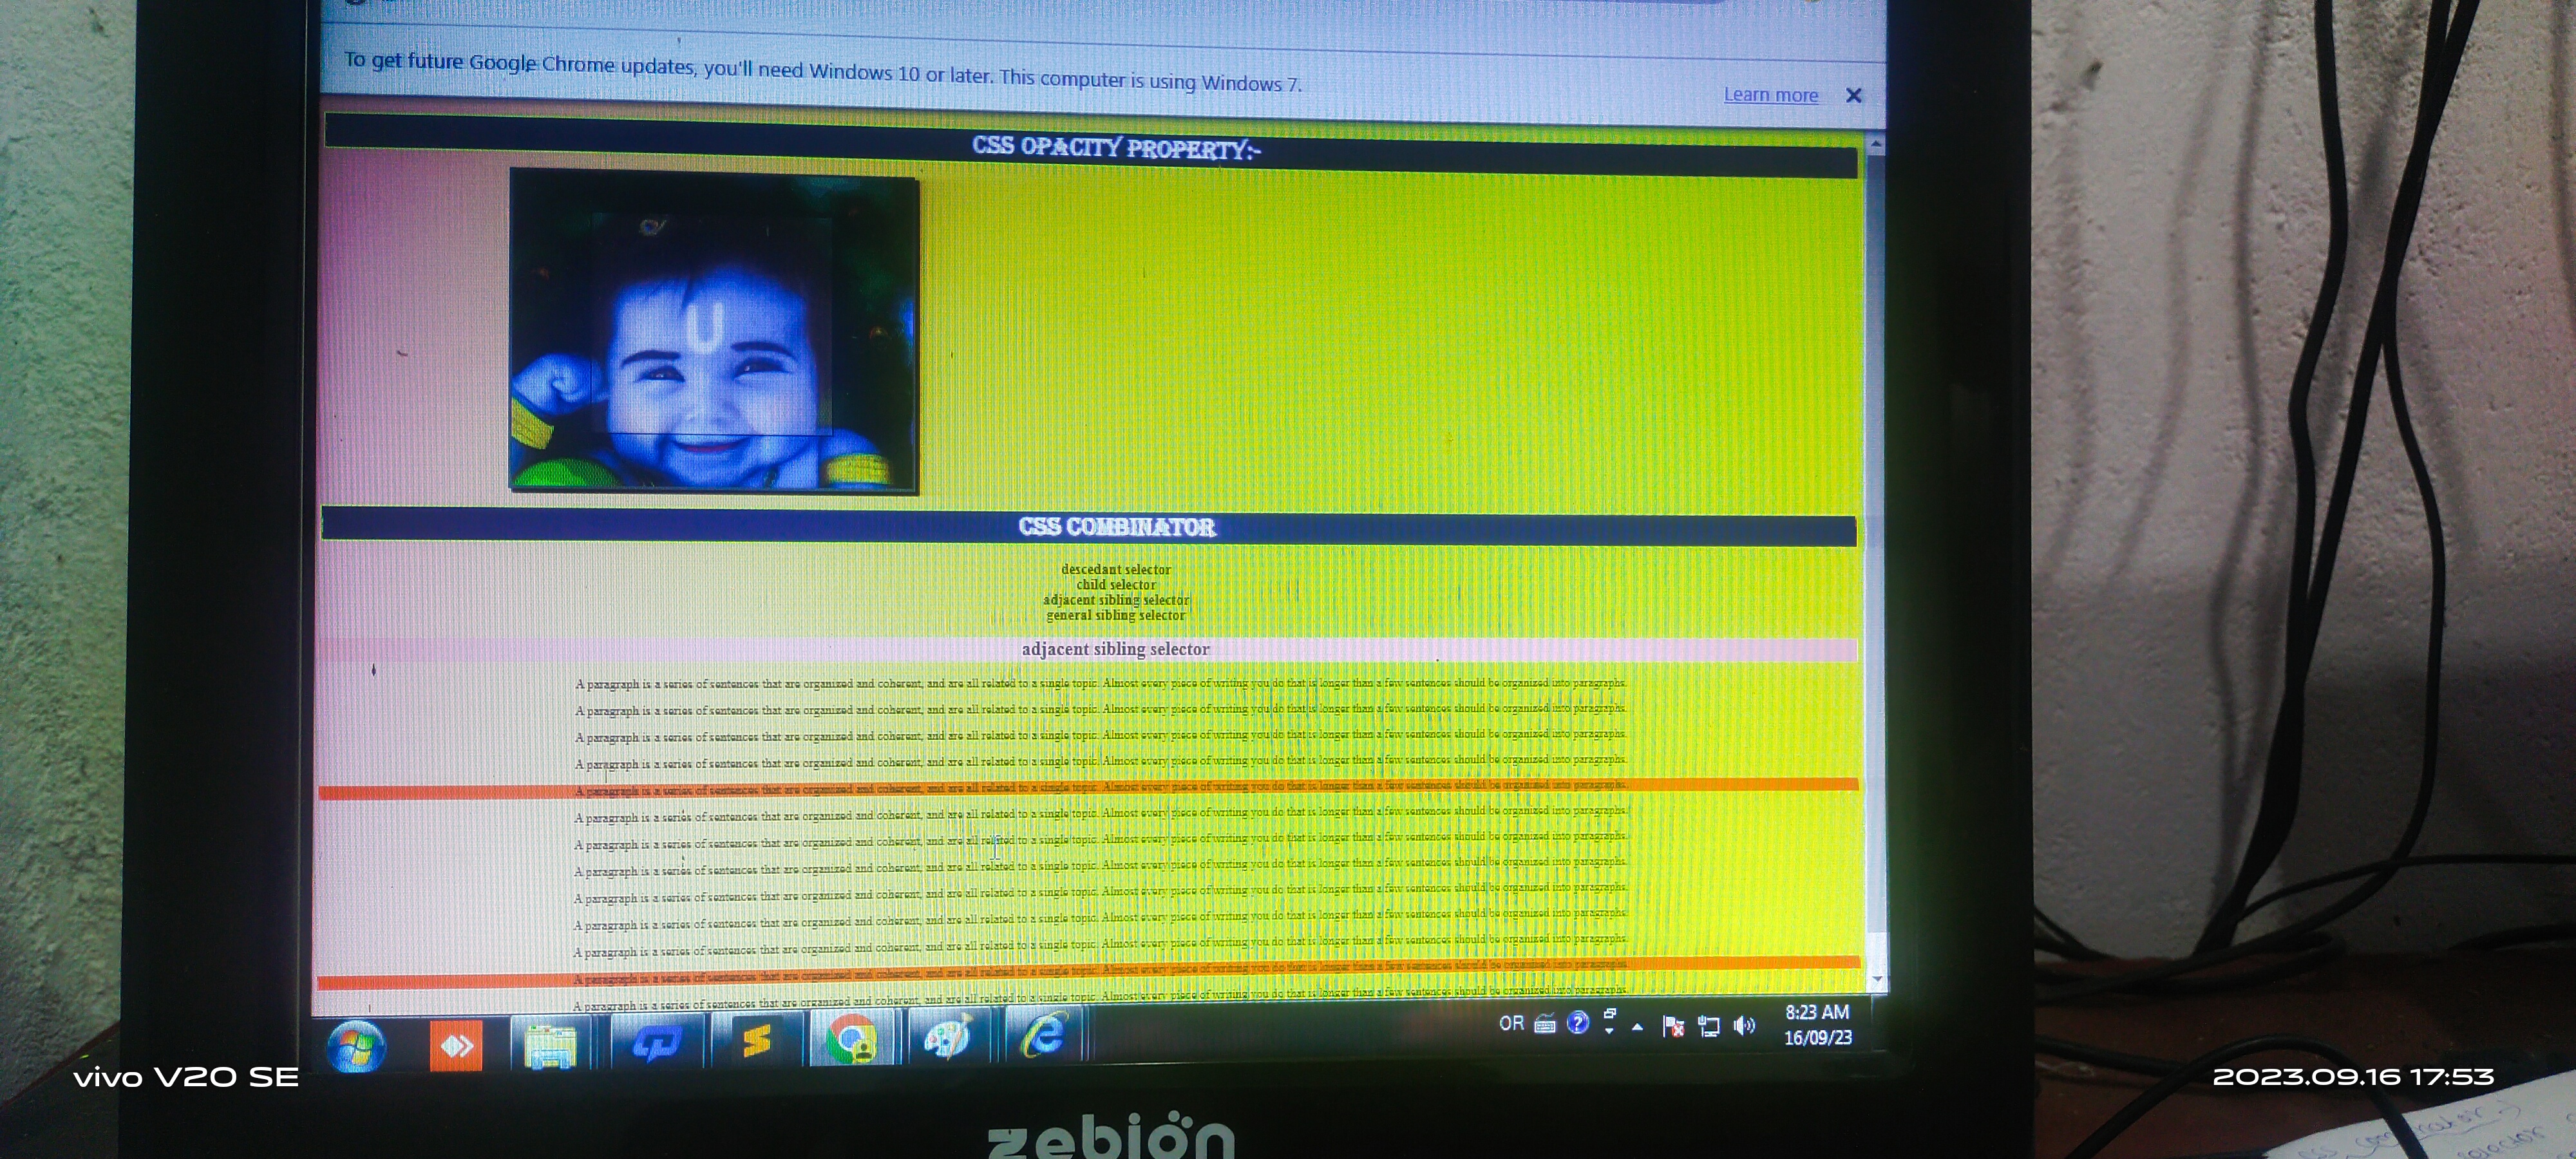Open the clock showing 8:23 AM
The height and width of the screenshot is (1159, 2576).
click(1817, 1025)
